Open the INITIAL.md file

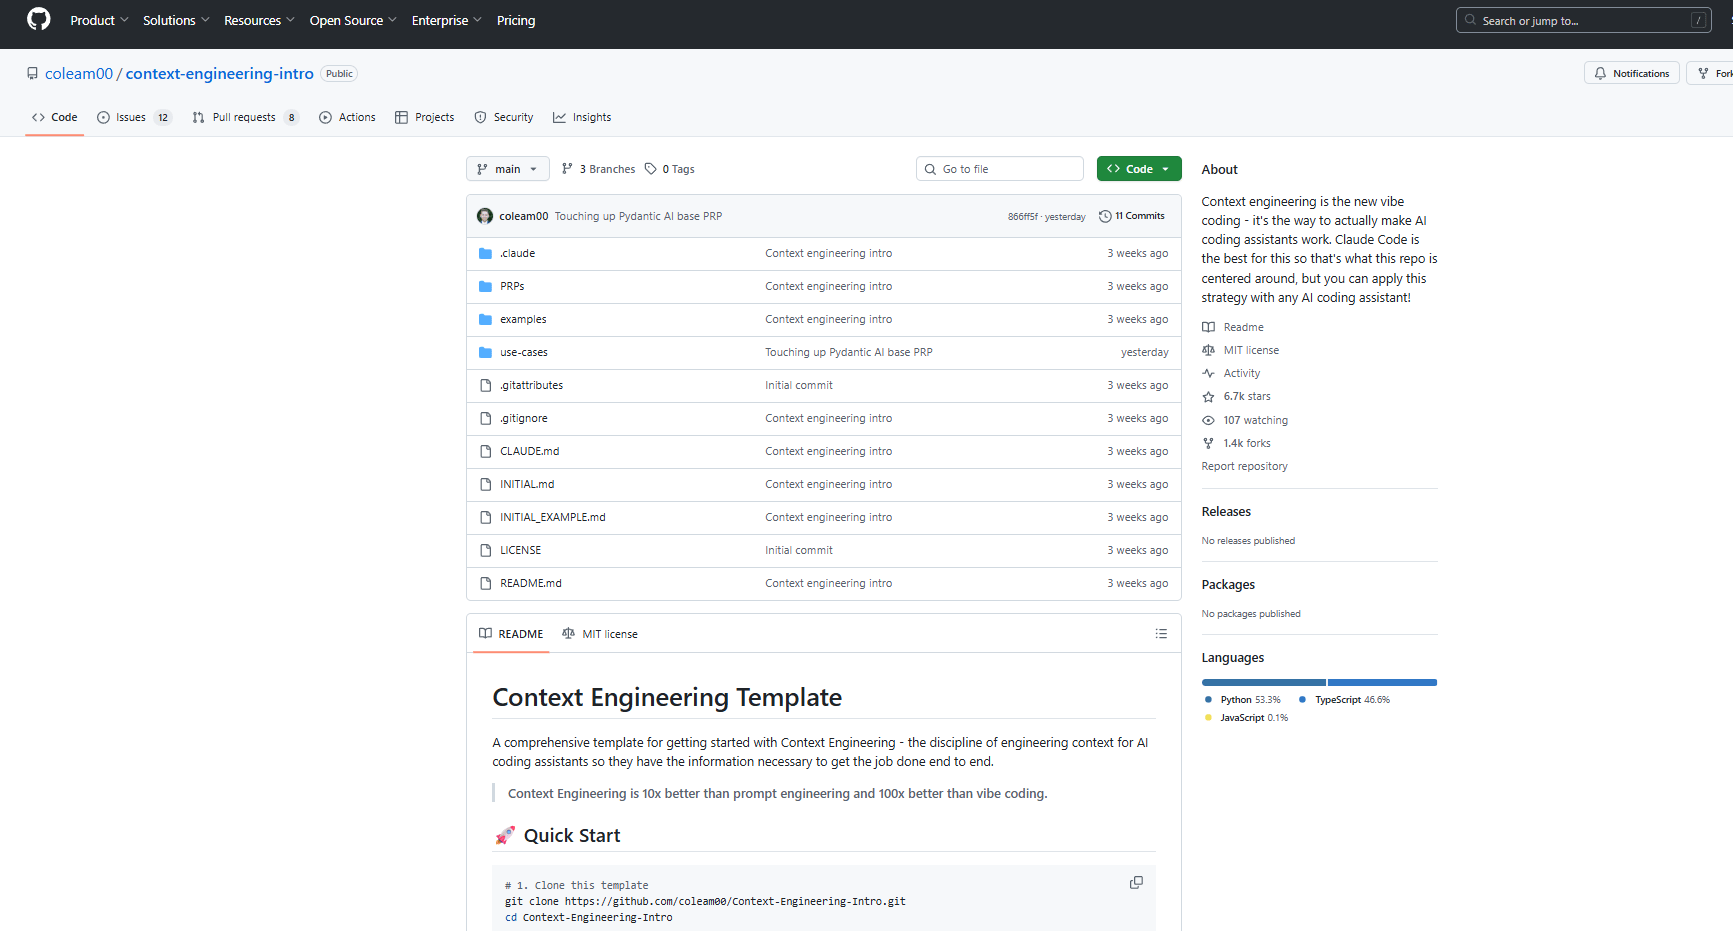pos(527,484)
